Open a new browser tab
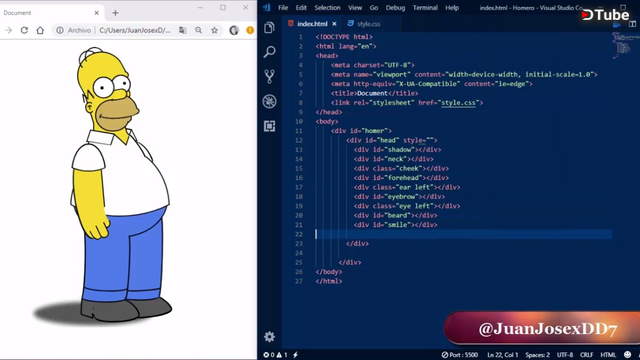The image size is (640, 360). (x=116, y=13)
